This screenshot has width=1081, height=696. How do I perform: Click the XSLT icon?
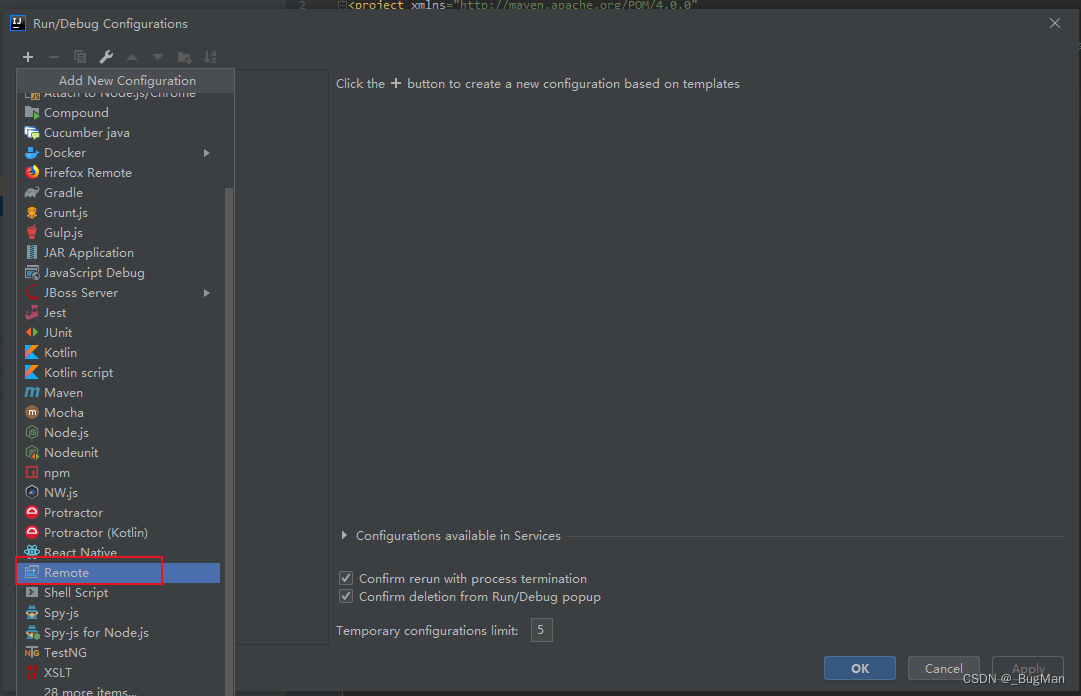[32, 672]
